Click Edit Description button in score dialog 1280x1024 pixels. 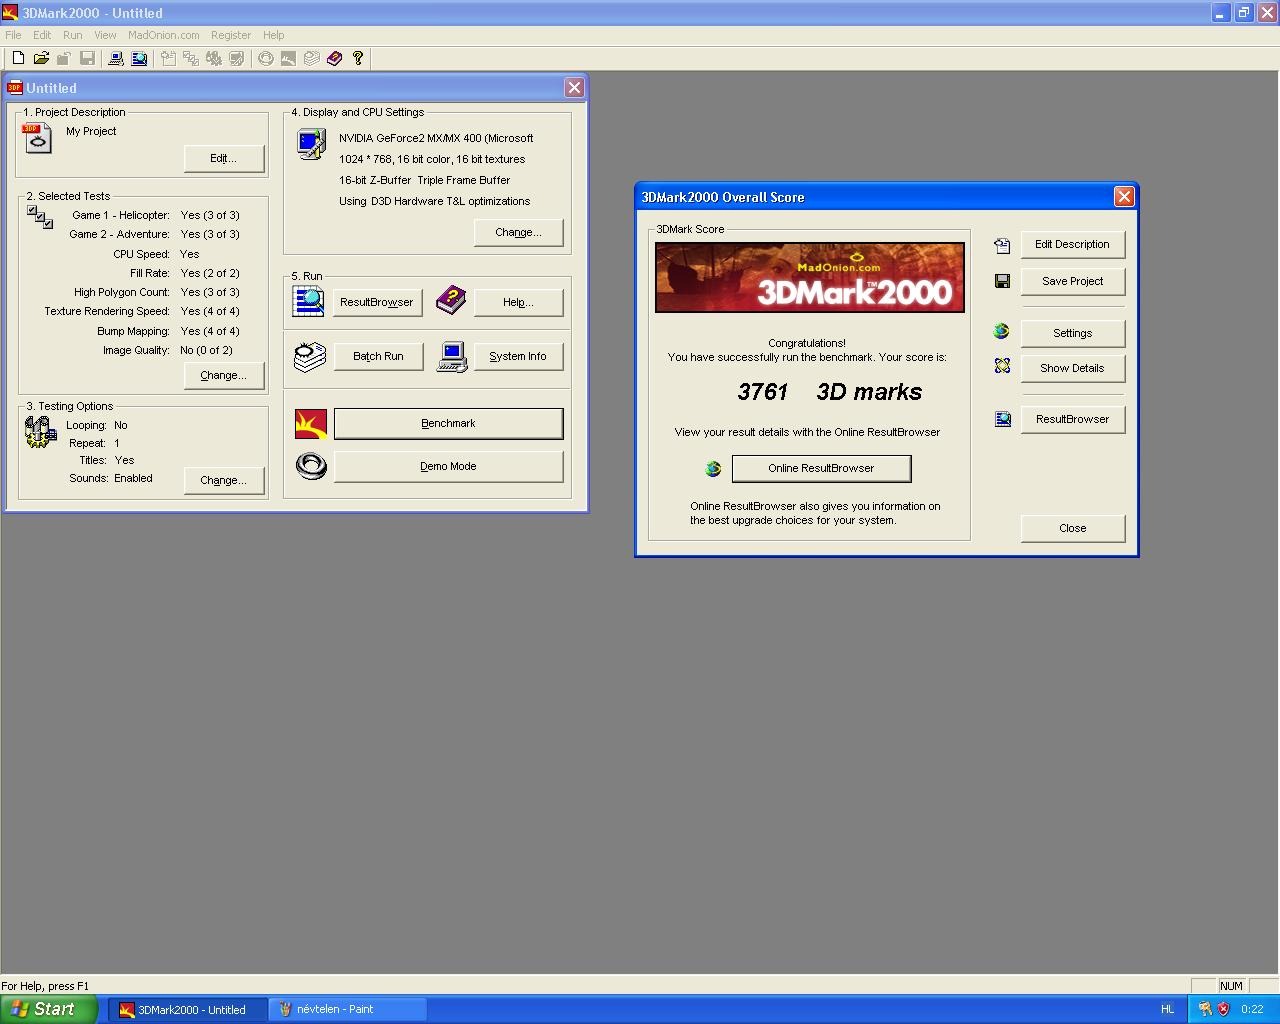(x=1073, y=244)
